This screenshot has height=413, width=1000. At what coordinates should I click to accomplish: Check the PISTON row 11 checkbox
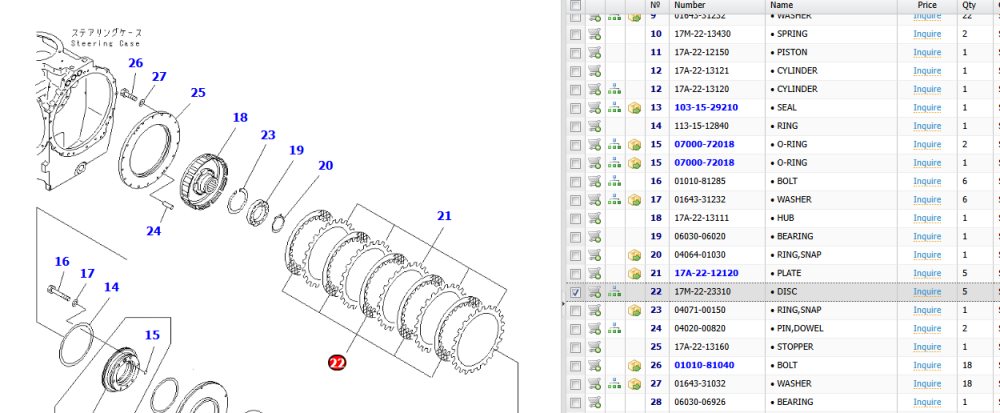coord(575,52)
